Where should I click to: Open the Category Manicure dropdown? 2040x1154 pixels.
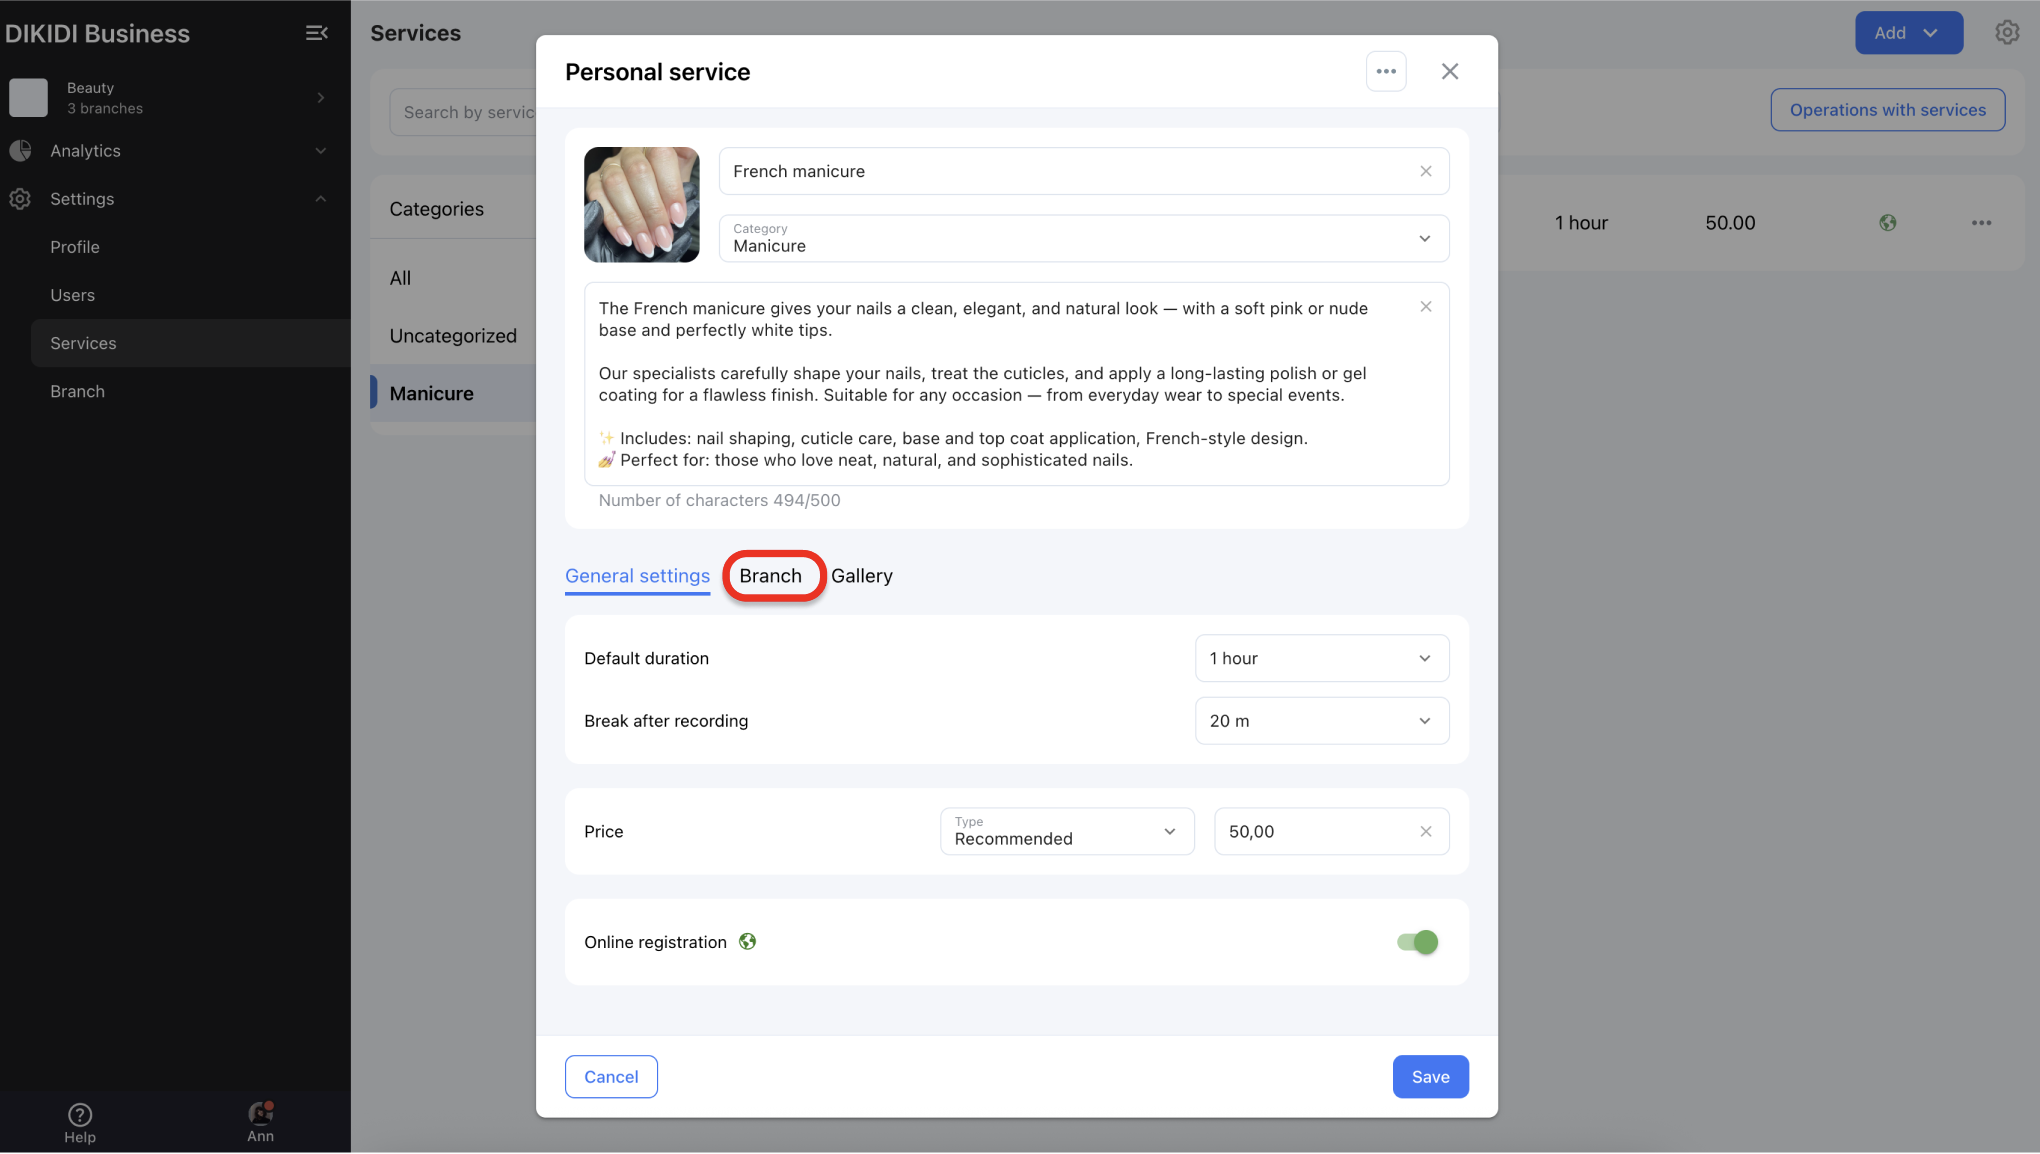click(1083, 238)
